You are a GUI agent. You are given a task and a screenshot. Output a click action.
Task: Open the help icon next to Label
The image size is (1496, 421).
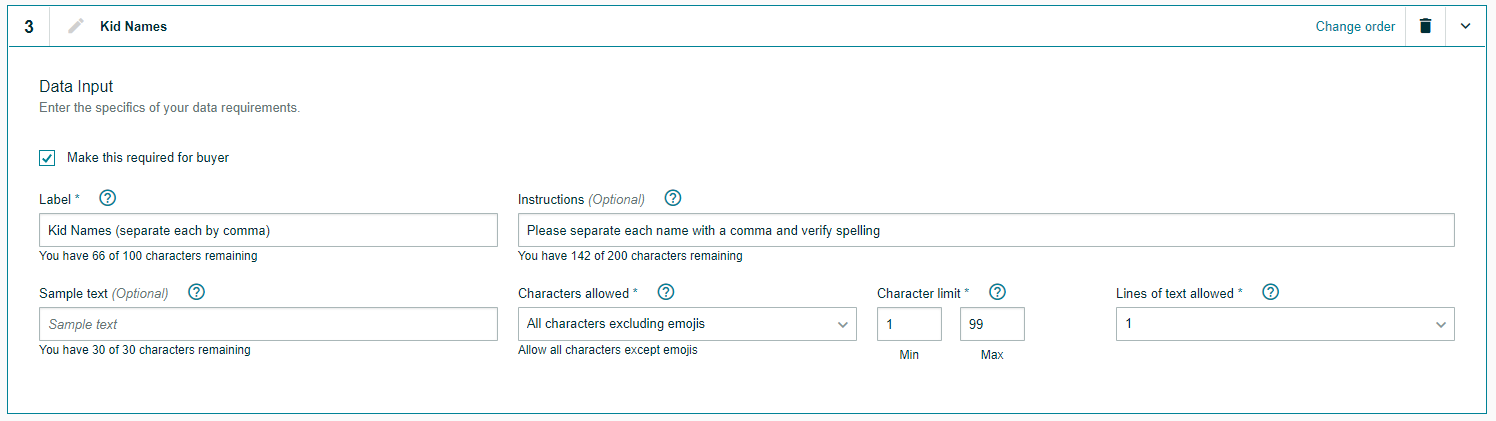click(108, 198)
